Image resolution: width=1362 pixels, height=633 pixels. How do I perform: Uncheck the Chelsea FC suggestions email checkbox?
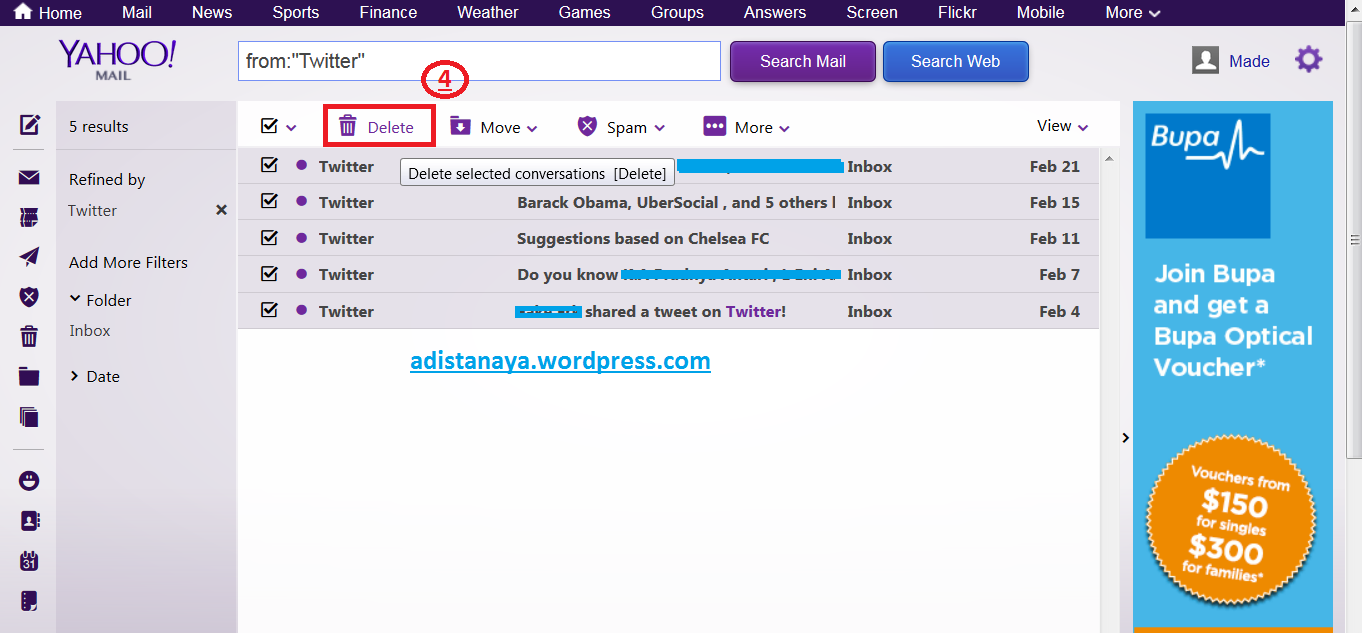pos(269,237)
